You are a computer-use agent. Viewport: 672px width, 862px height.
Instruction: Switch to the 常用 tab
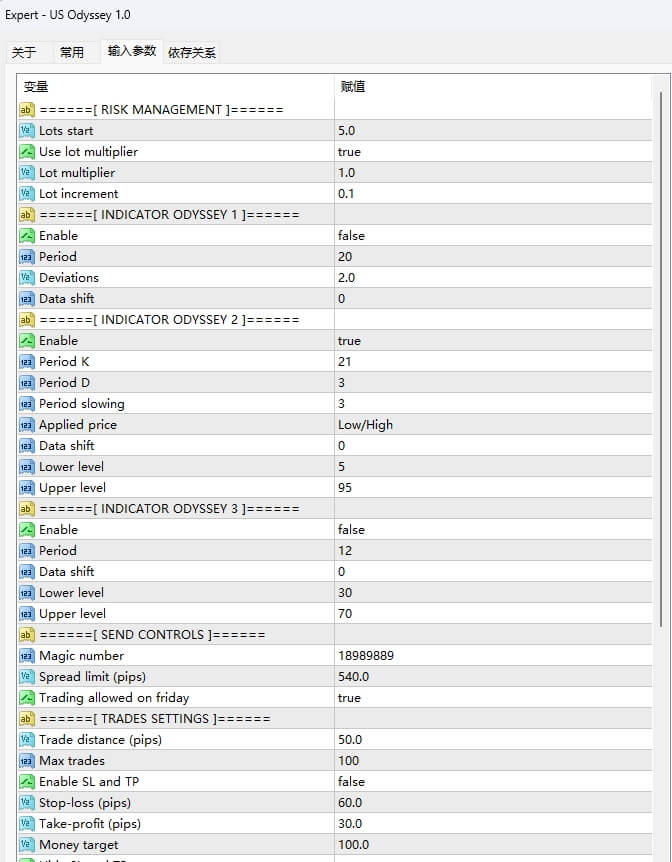pos(72,53)
